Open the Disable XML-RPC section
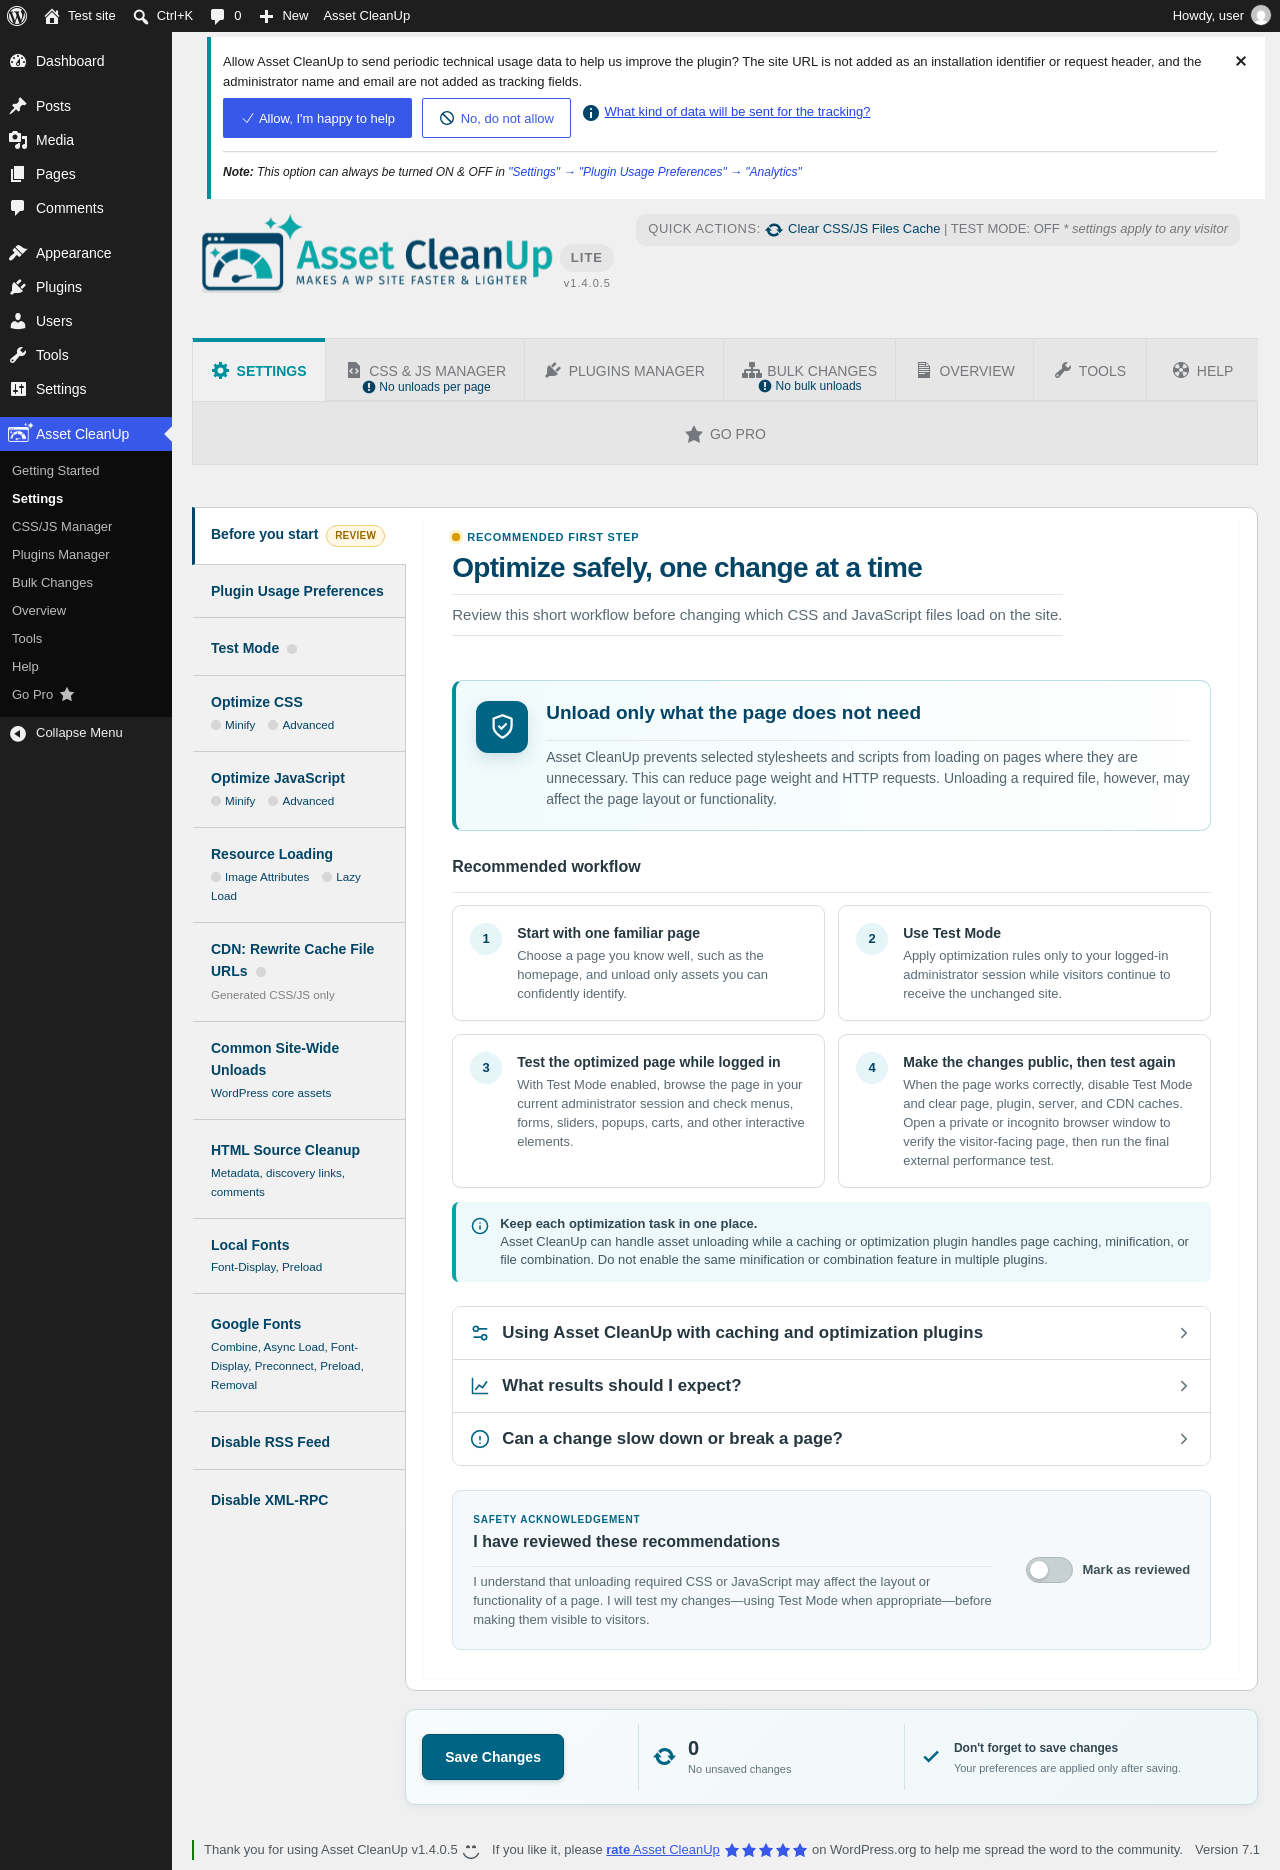The image size is (1280, 1870). click(x=299, y=1500)
